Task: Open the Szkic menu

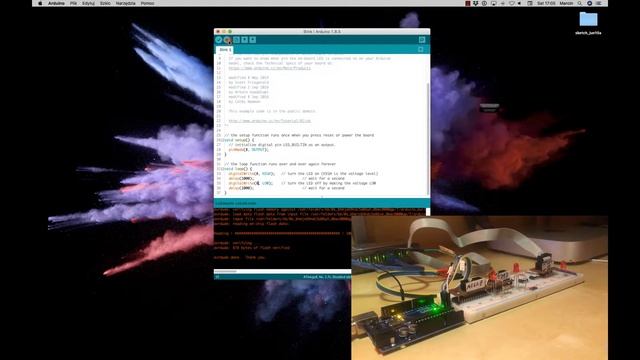Action: coord(105,3)
